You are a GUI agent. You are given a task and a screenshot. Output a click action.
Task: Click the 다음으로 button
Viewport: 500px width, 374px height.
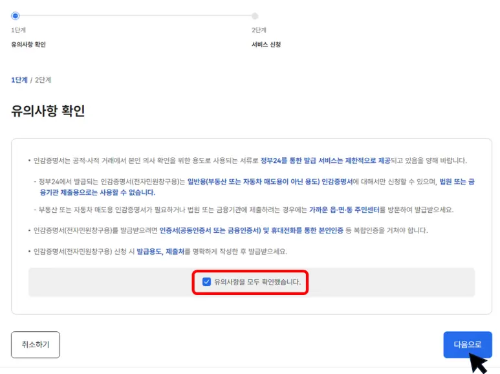tap(467, 344)
